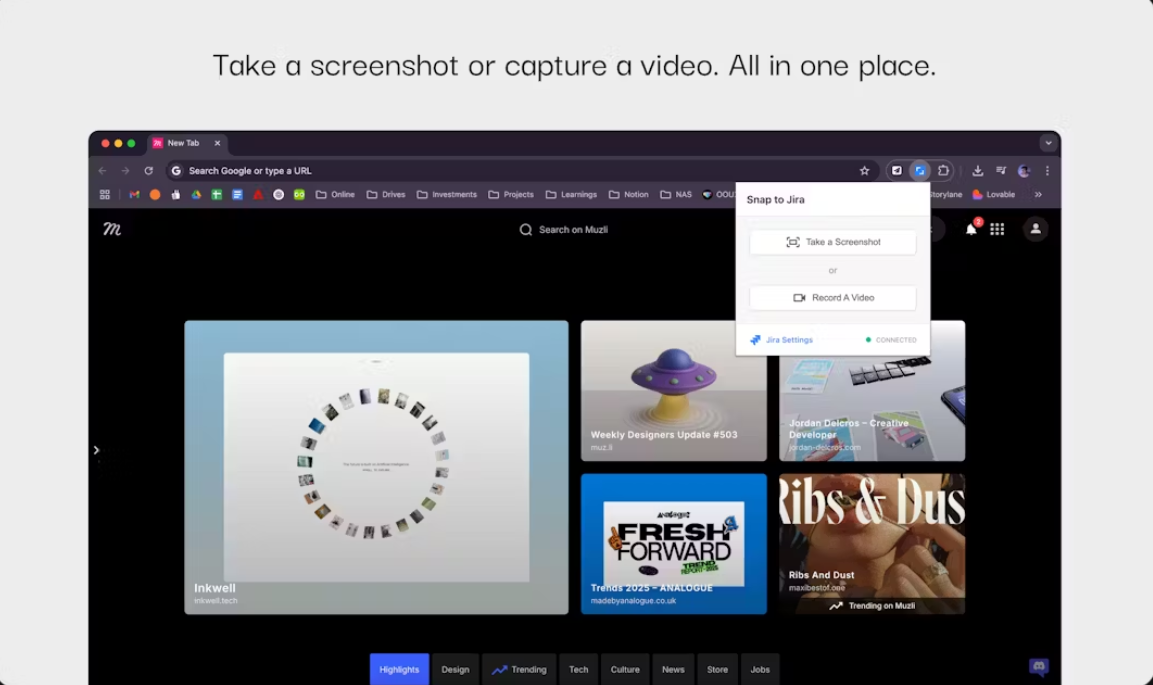
Task: Open the Duolingo green bookmark
Action: pyautogui.click(x=299, y=195)
